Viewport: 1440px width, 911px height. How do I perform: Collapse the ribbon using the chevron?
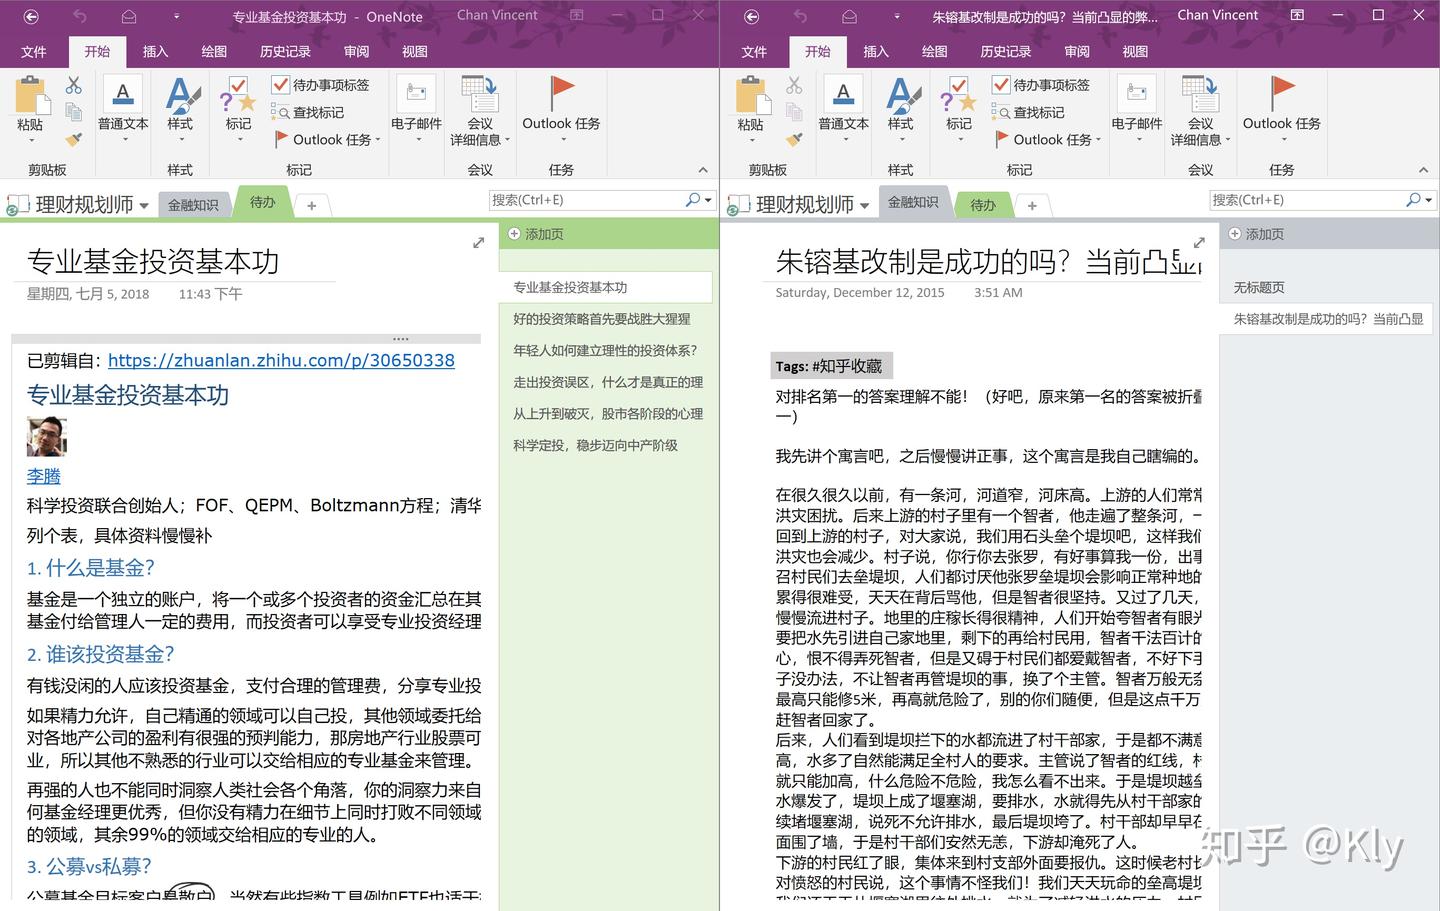(703, 169)
